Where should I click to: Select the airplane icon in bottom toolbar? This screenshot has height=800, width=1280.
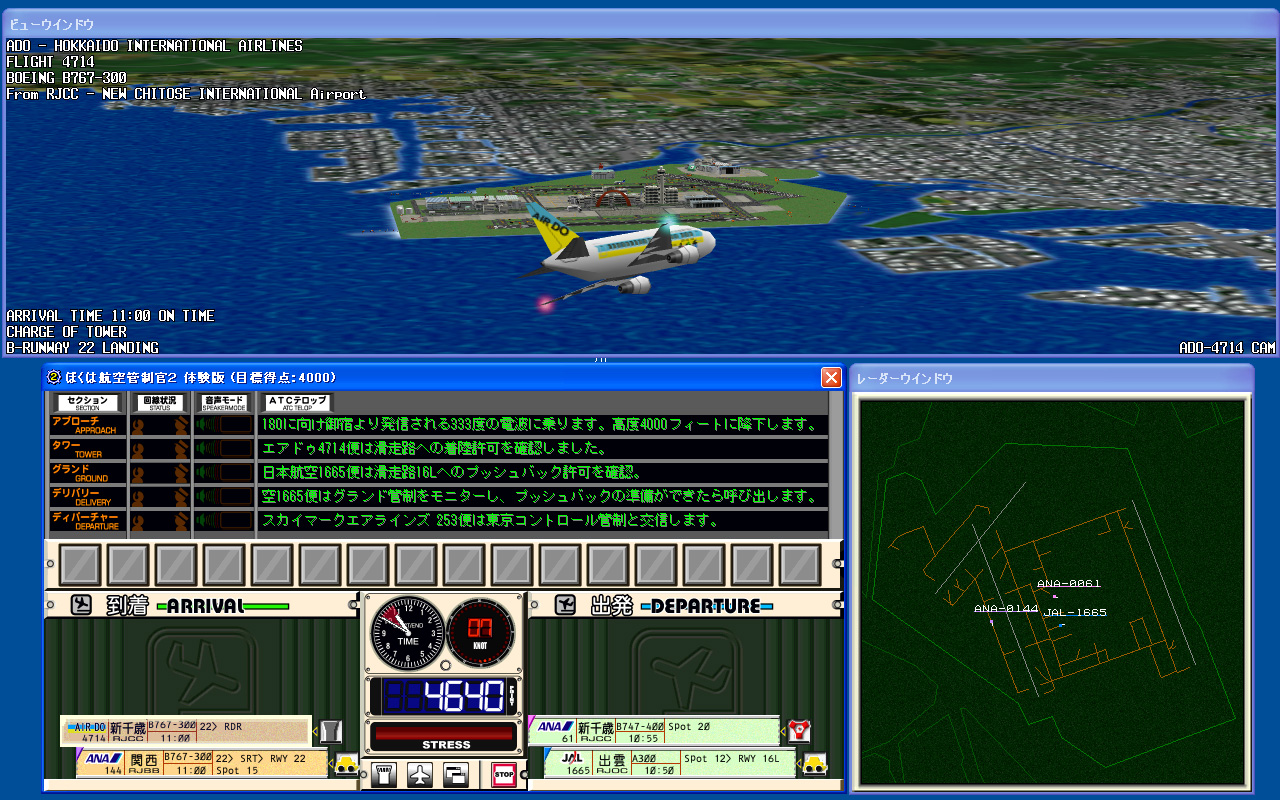pyautogui.click(x=420, y=775)
